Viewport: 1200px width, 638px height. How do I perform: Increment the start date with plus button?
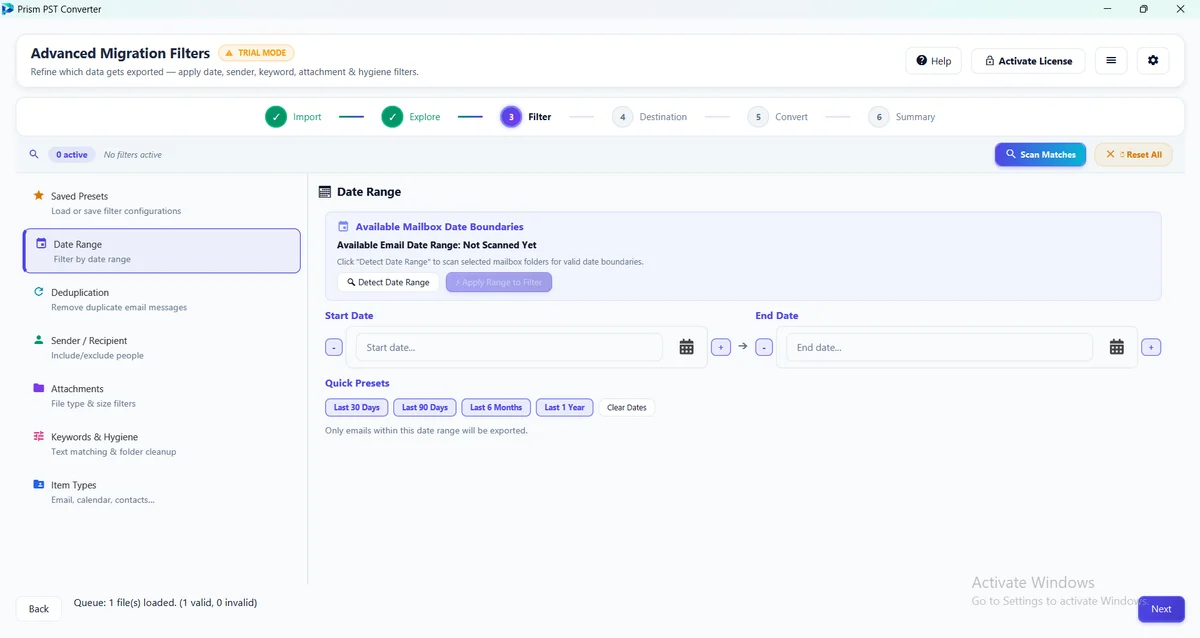721,347
